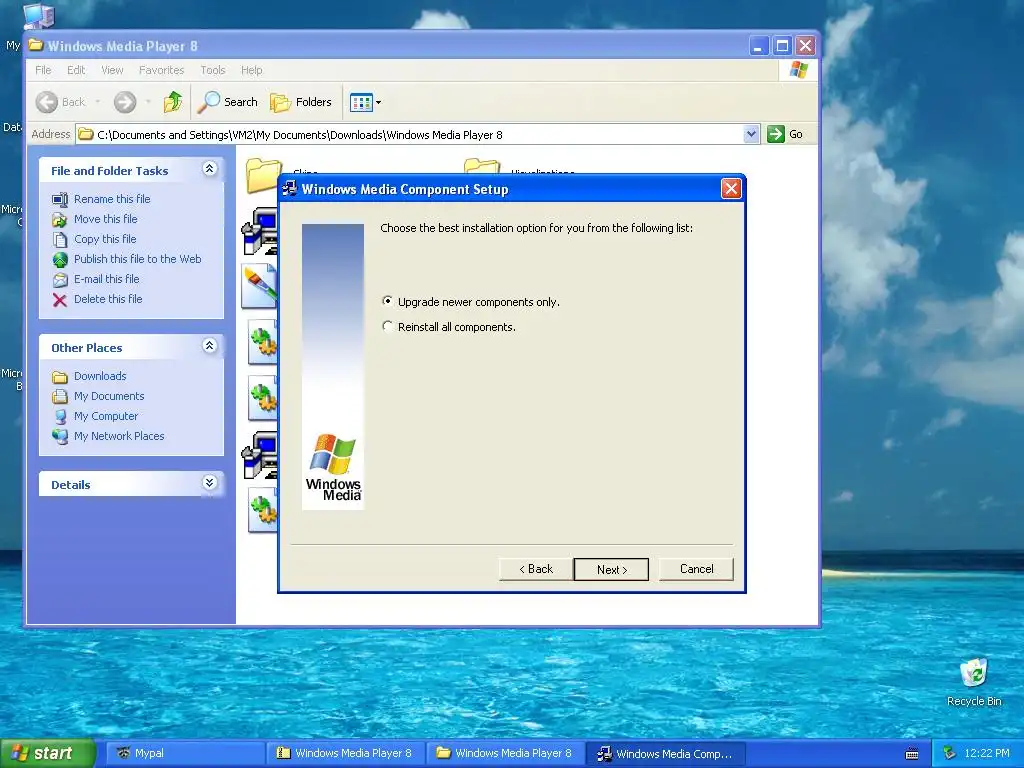
Task: Click the 12:22 PM clock in the tray
Action: (986, 753)
